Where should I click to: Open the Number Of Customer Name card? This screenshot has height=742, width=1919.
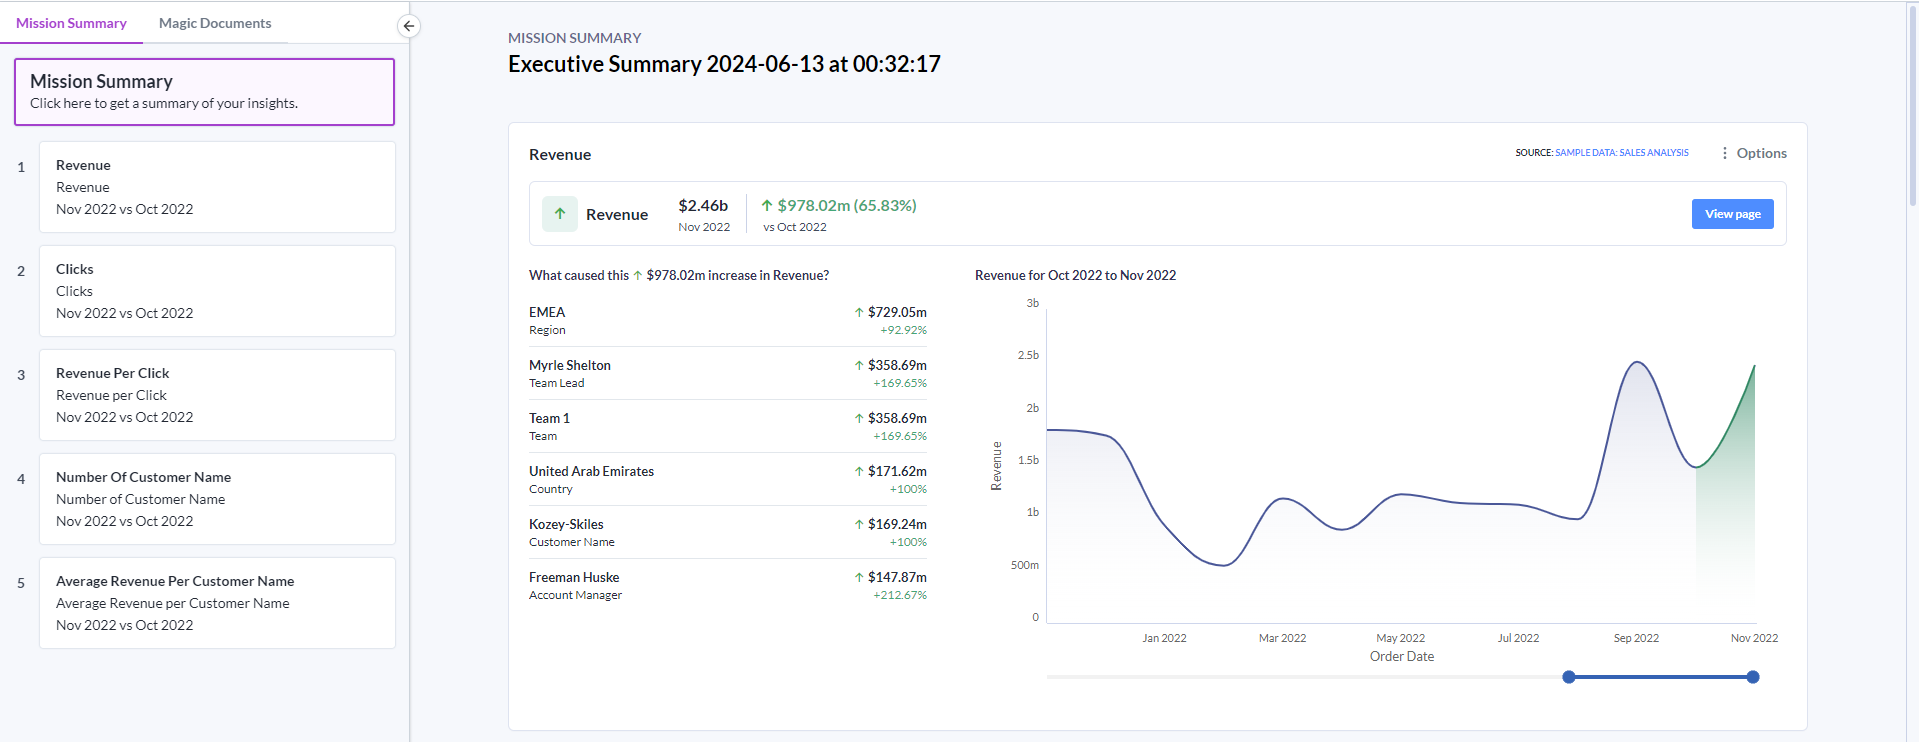[x=217, y=499]
